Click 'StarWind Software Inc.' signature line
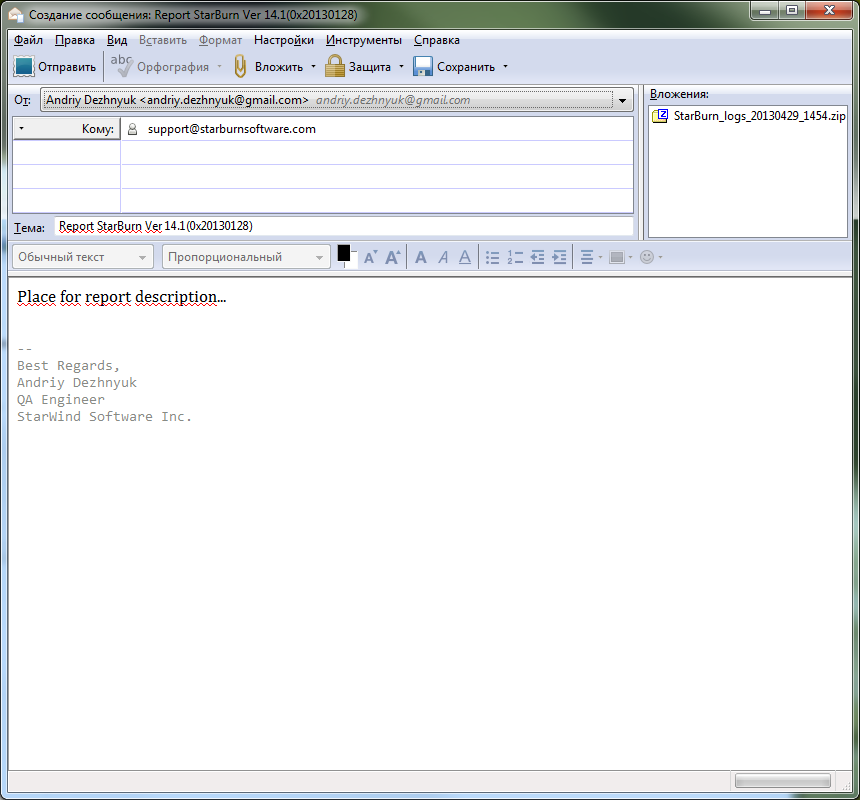 104,417
